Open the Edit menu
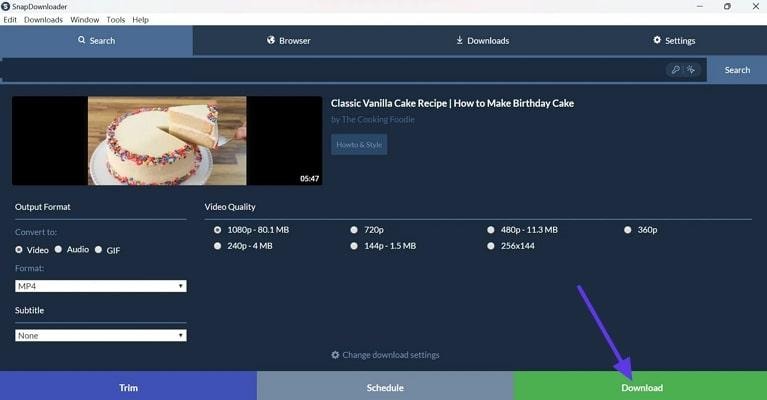Viewport: 767px width, 400px height. (10, 20)
